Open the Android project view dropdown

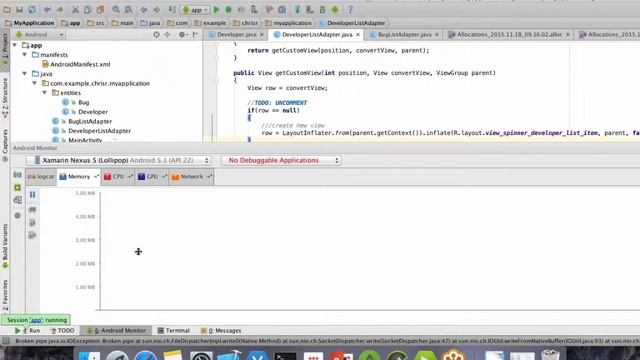coord(40,35)
